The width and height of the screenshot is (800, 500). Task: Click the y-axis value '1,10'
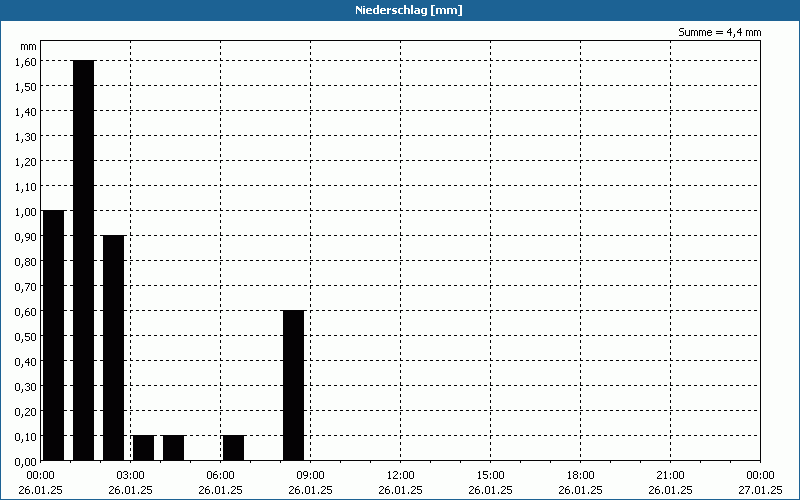pyautogui.click(x=26, y=186)
